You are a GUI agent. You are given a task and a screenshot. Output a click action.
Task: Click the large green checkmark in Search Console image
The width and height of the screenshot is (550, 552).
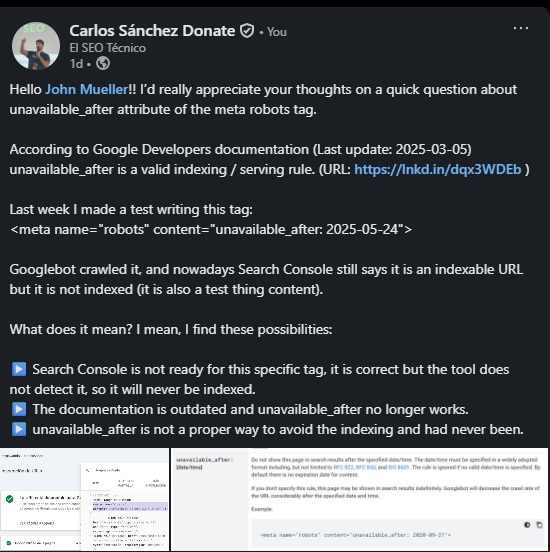click(x=10, y=498)
